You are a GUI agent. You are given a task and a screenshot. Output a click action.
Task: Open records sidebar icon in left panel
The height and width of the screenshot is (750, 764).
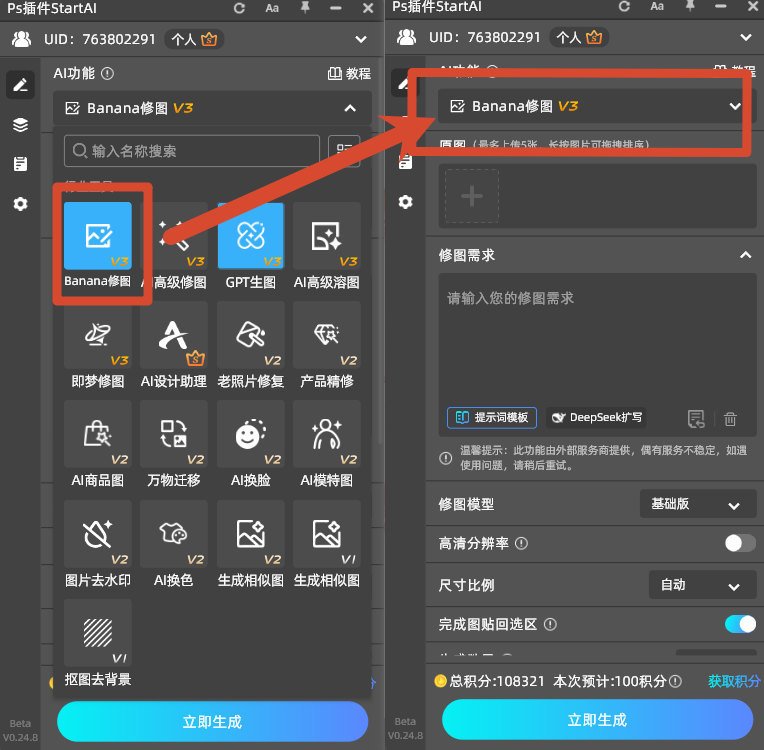[x=20, y=164]
